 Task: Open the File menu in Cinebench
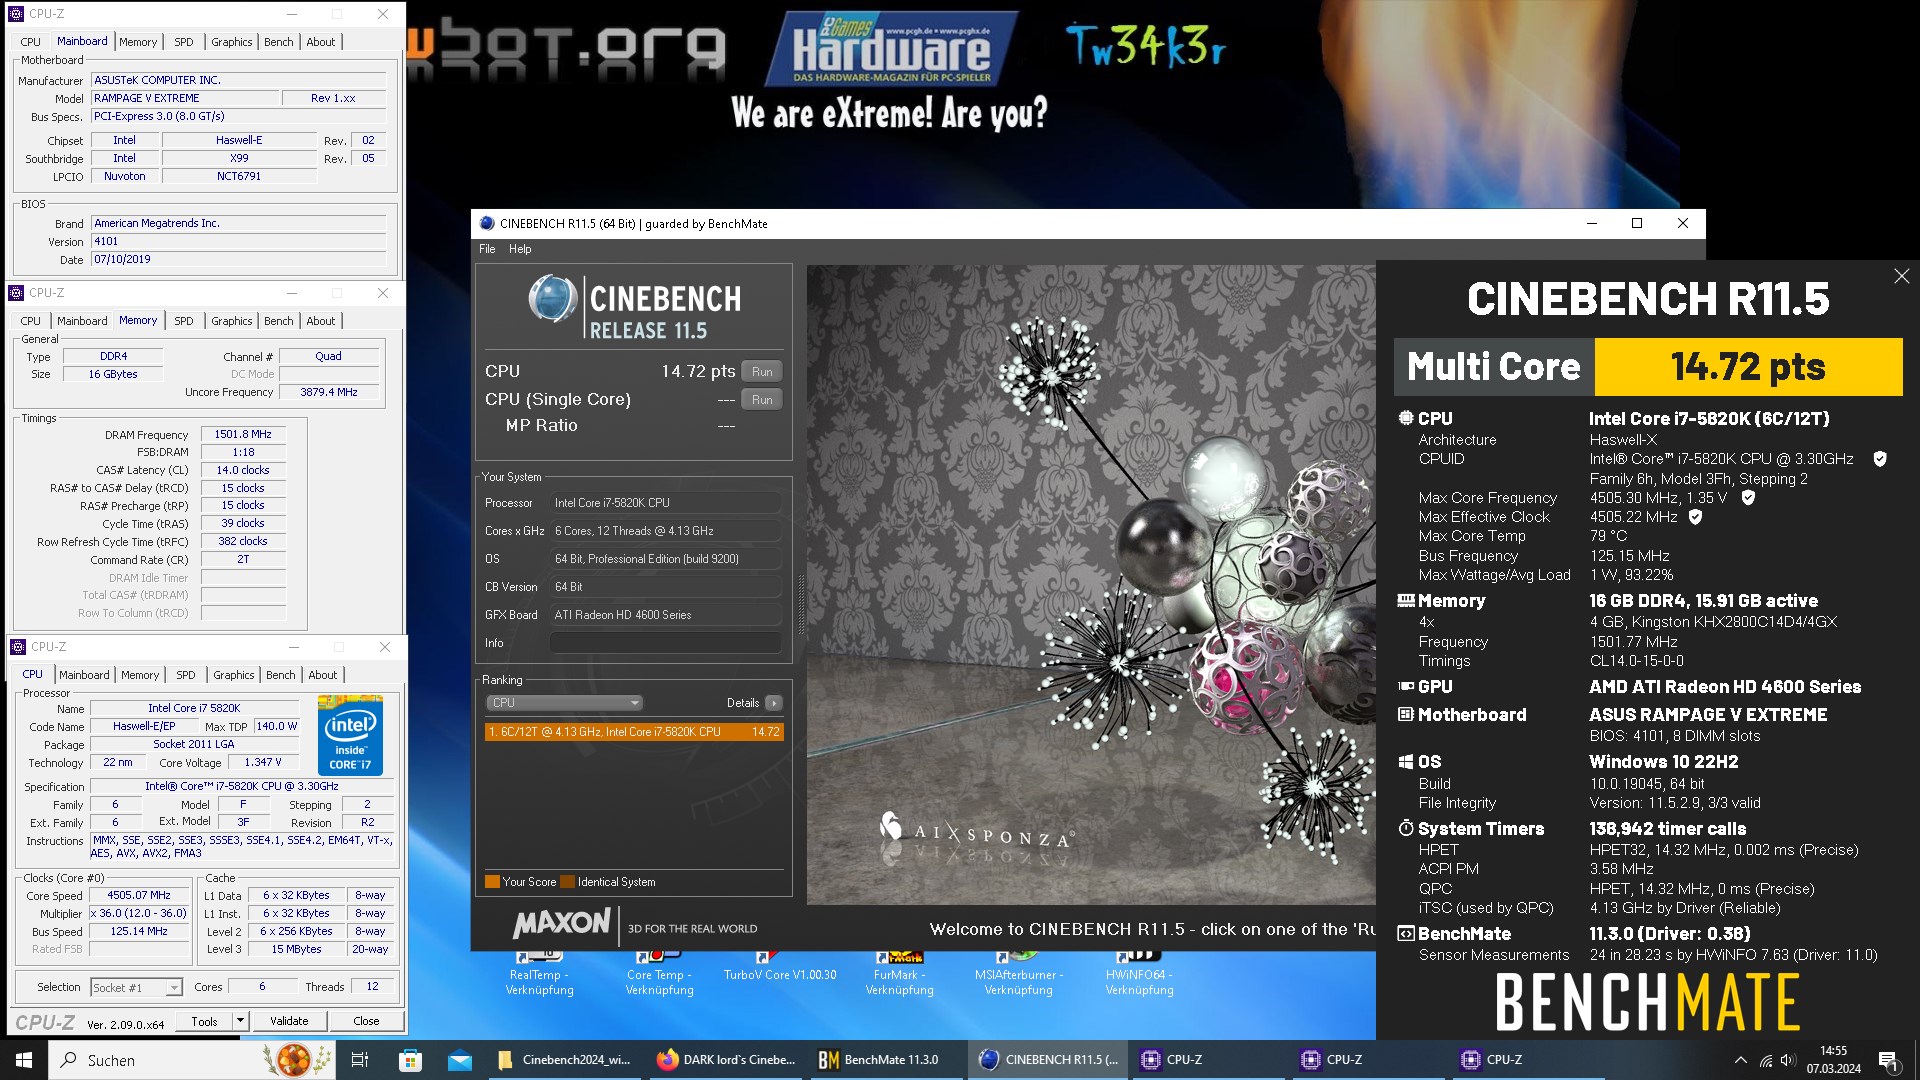point(487,249)
